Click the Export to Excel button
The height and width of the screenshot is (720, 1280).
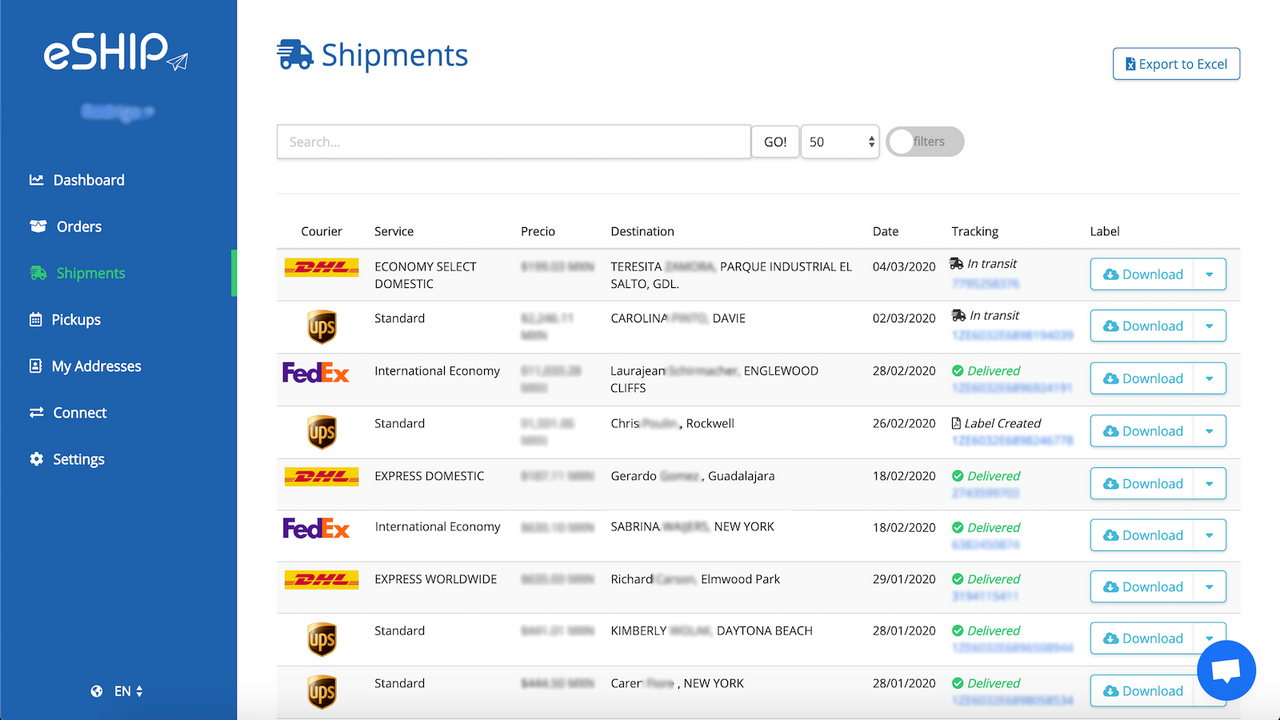tap(1176, 63)
